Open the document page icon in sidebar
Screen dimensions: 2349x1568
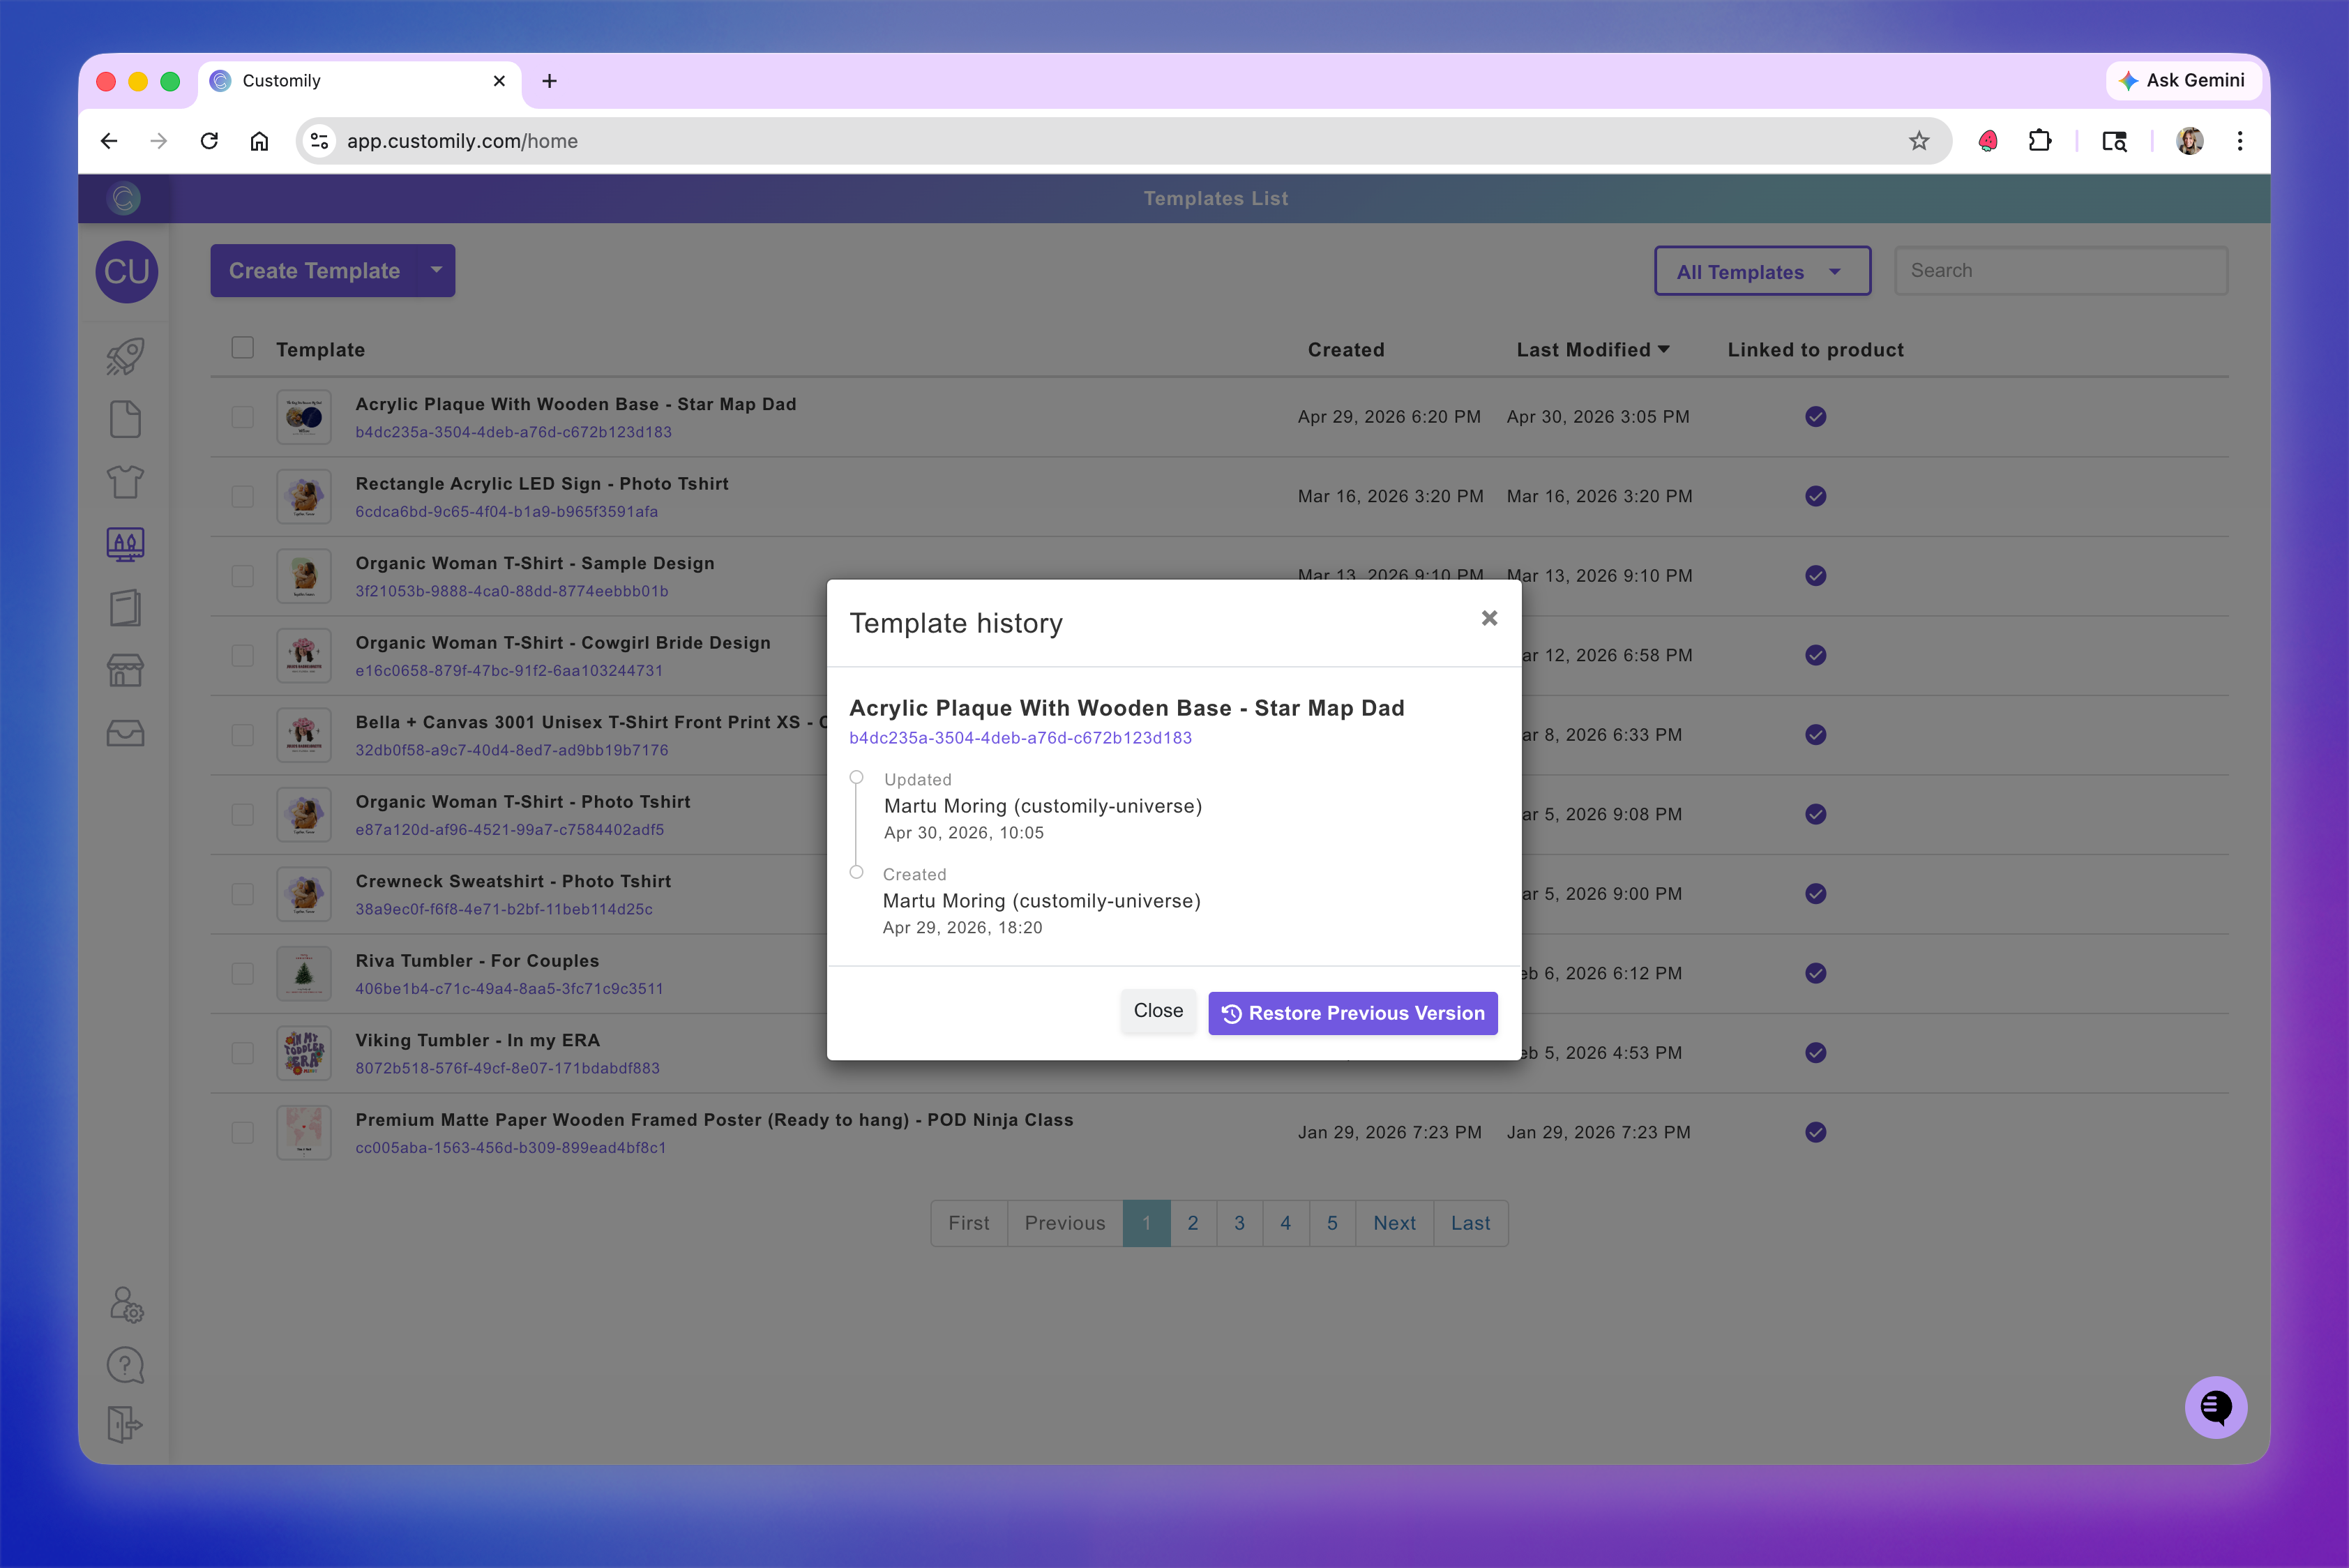(x=125, y=419)
